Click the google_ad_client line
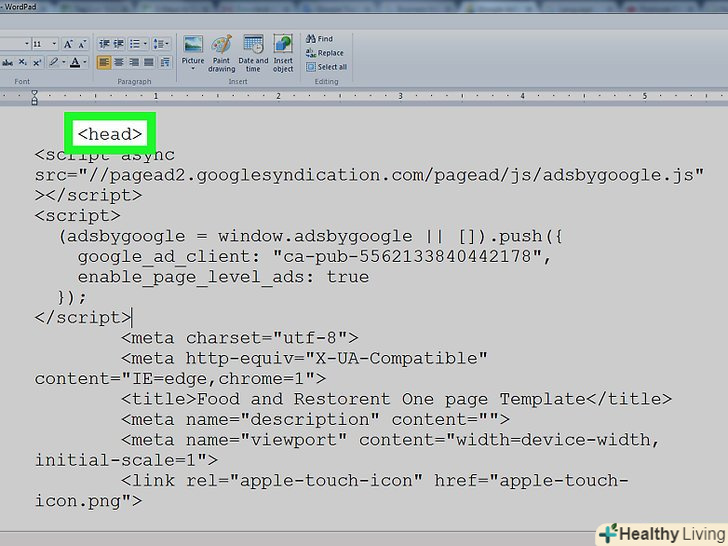 pyautogui.click(x=314, y=256)
